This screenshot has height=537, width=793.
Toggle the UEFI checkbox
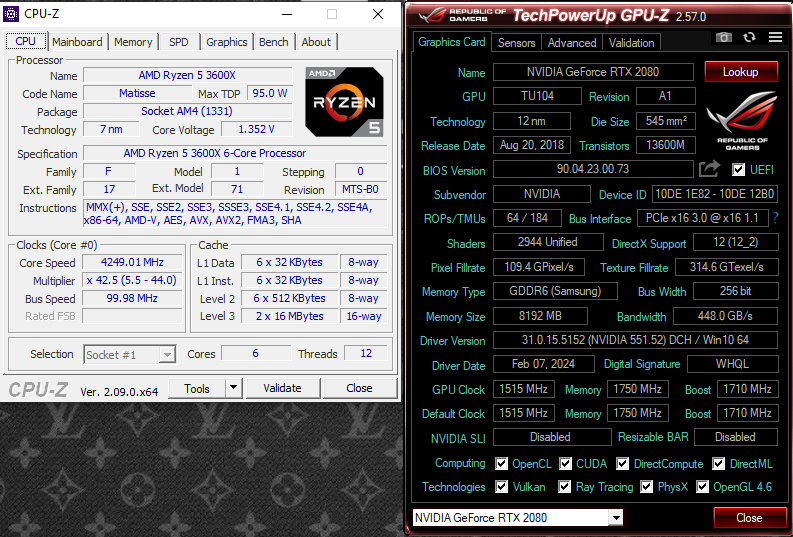pos(738,169)
